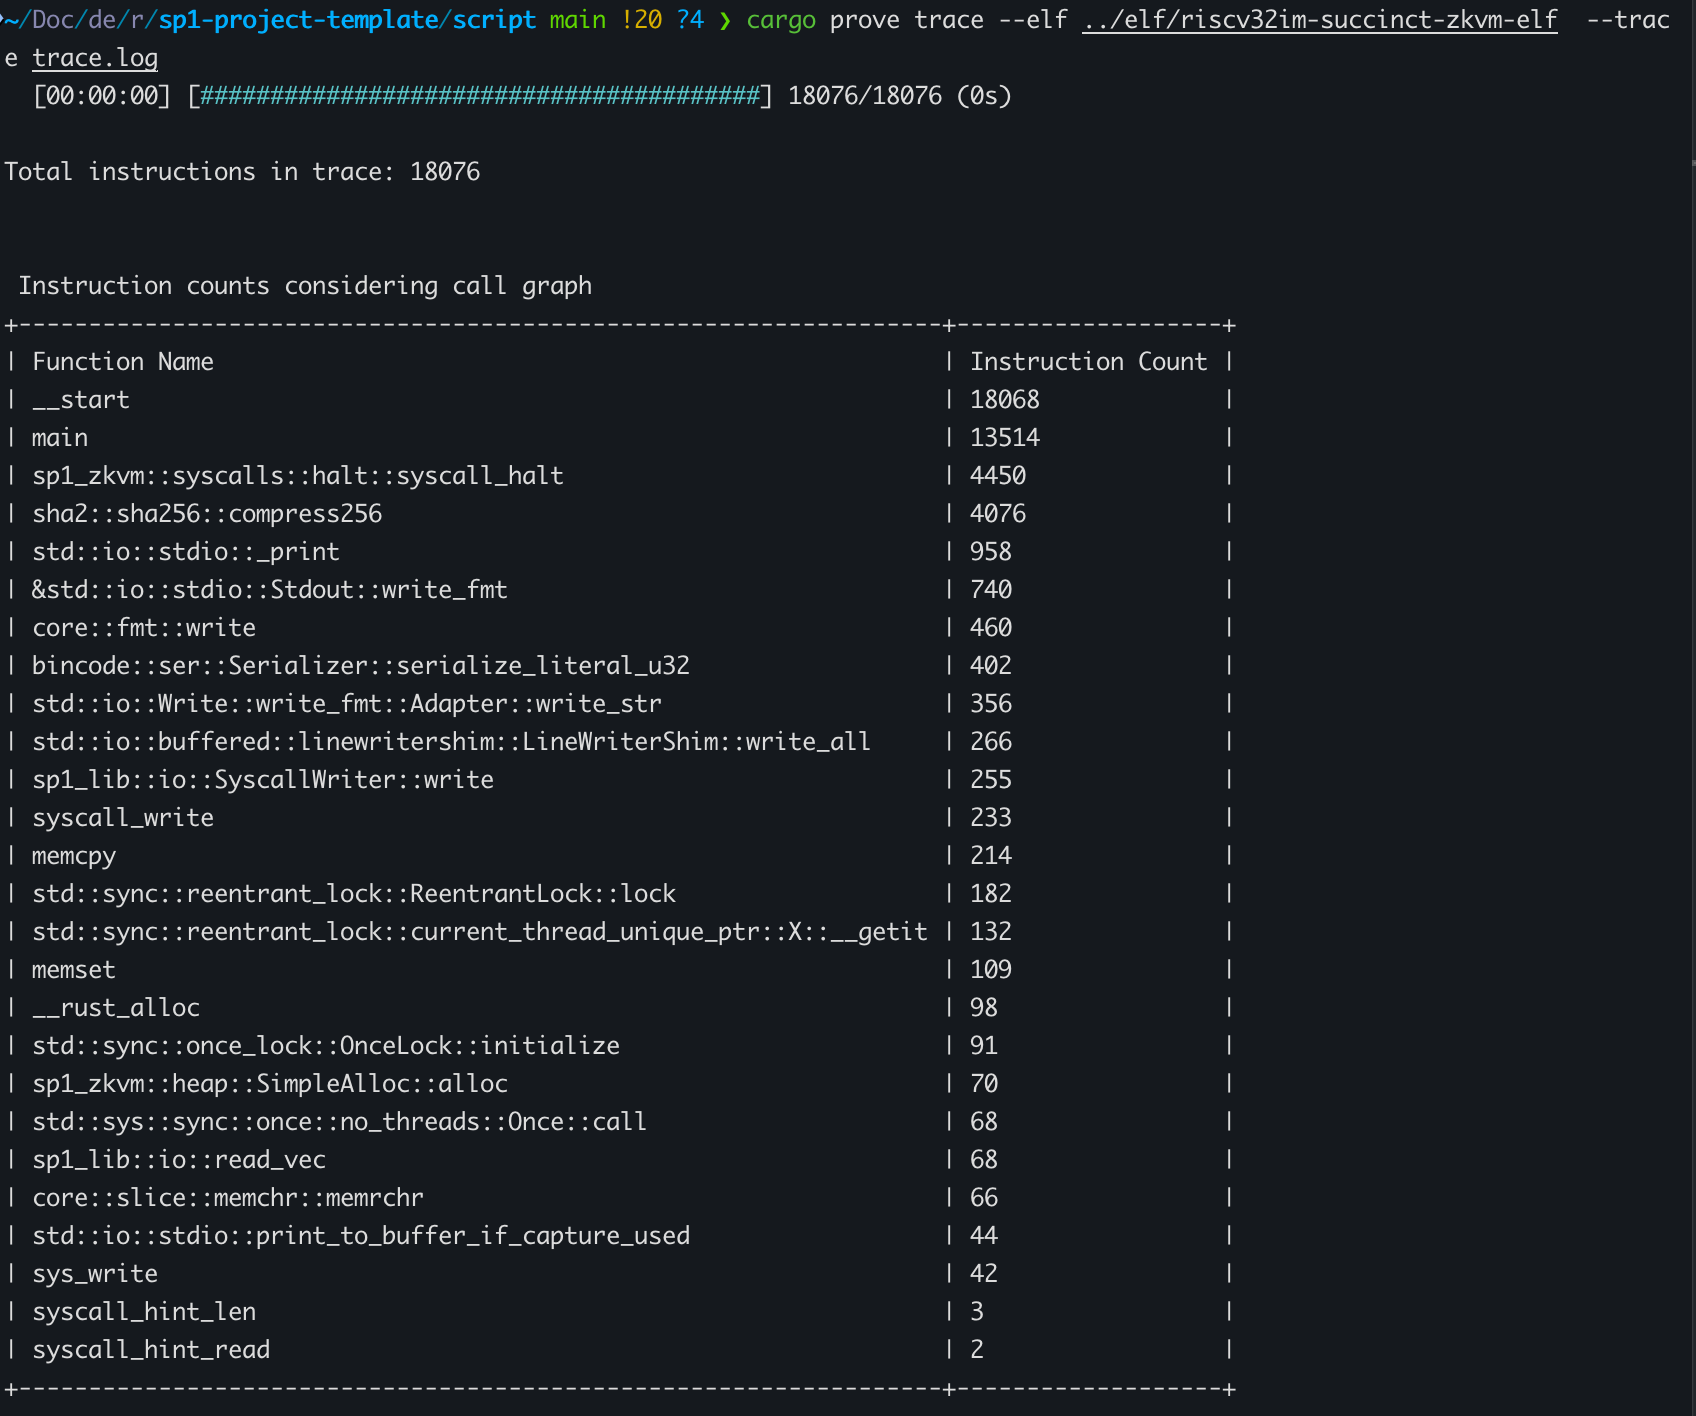Click the progress bar of hash marks
The height and width of the screenshot is (1416, 1696).
480,96
